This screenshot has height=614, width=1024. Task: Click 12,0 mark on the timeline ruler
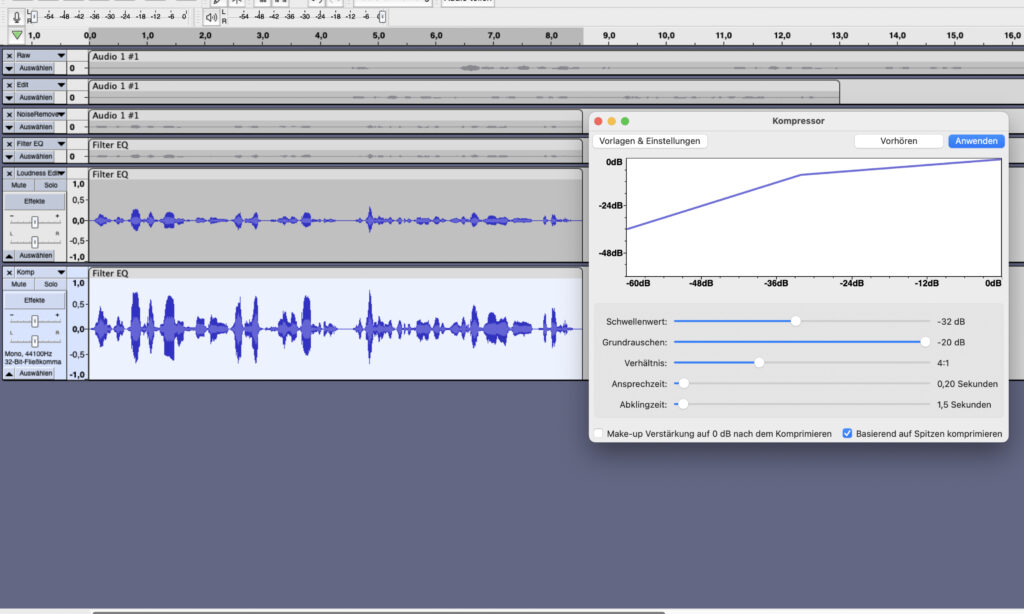(x=782, y=36)
